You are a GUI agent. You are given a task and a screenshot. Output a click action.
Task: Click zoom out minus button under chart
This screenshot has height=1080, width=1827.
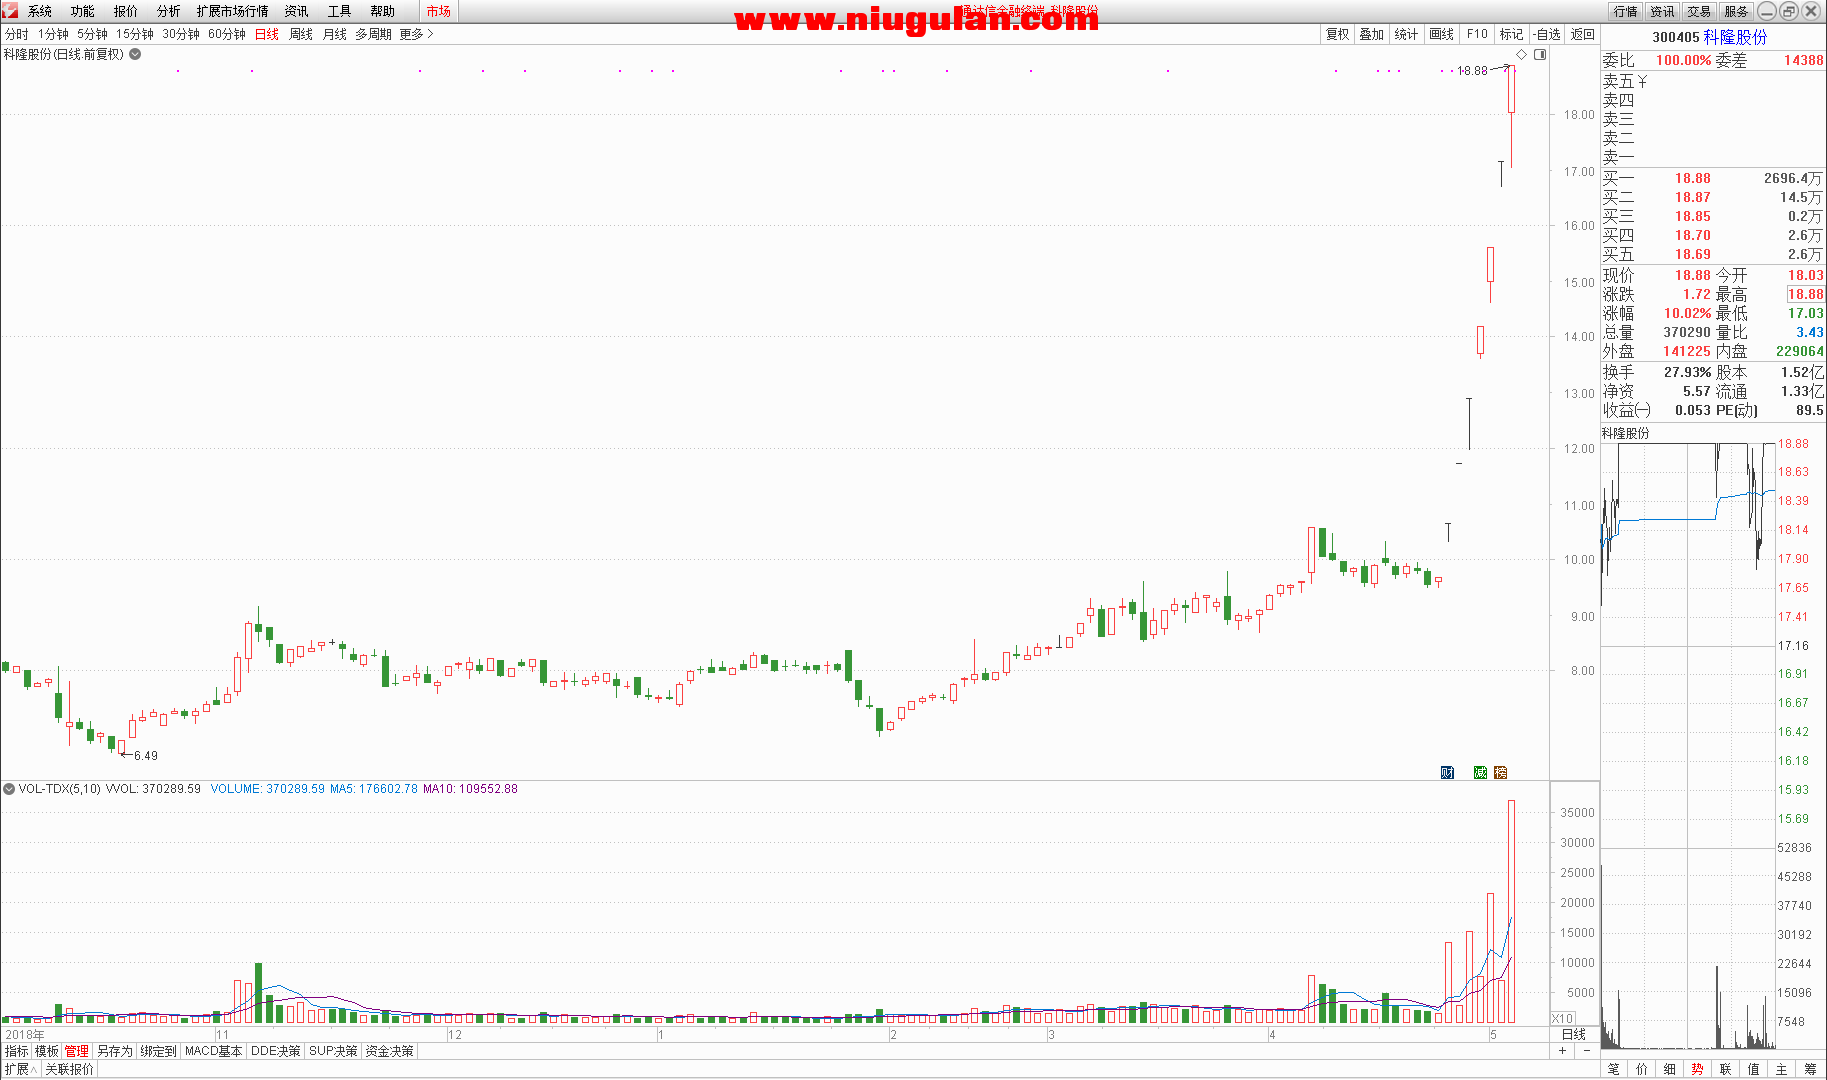tap(1585, 1050)
